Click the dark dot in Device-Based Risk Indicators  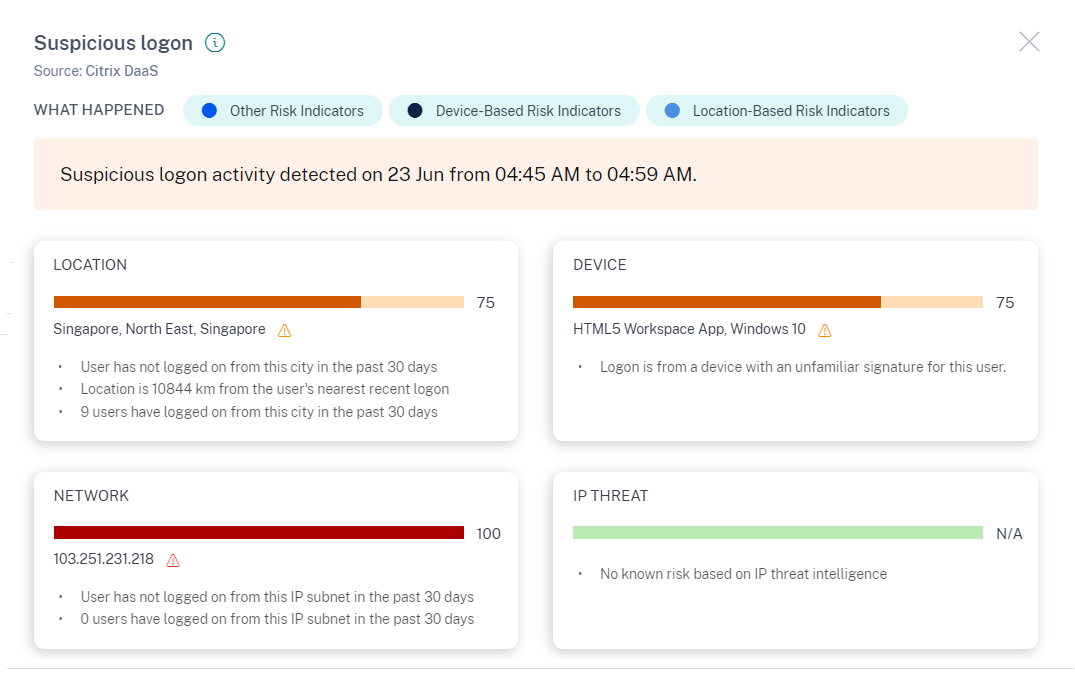coord(415,111)
